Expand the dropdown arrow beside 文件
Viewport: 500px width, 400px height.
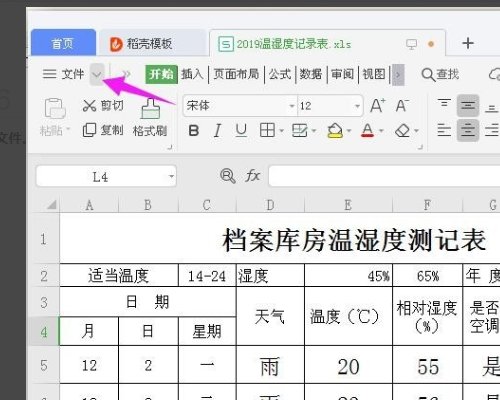[x=97, y=74]
